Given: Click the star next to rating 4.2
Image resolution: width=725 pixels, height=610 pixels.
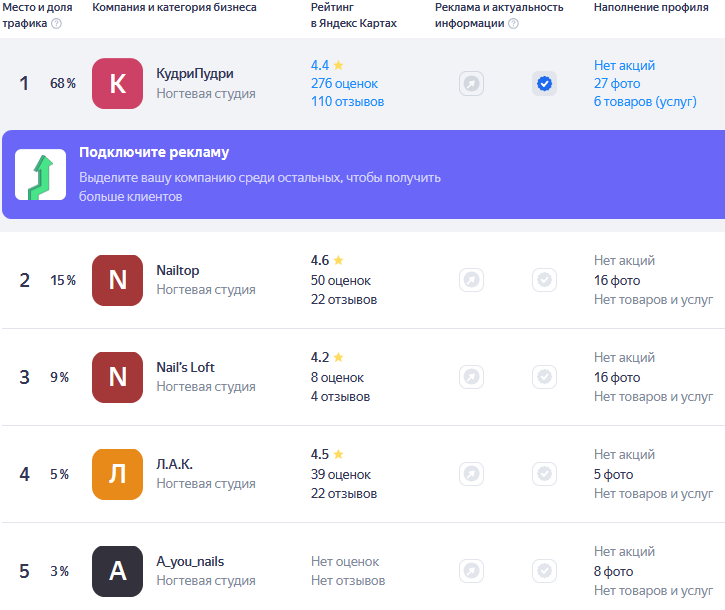Looking at the screenshot, I should coord(338,357).
